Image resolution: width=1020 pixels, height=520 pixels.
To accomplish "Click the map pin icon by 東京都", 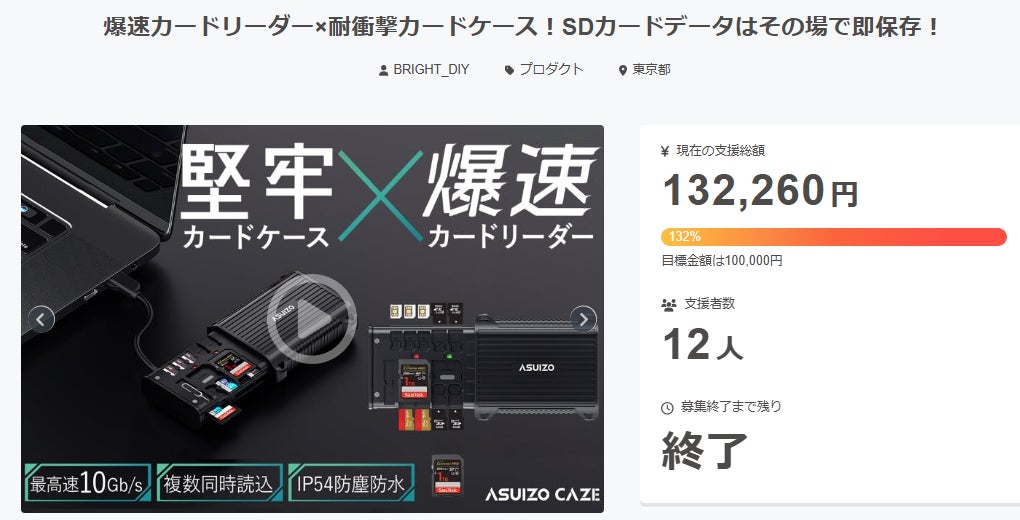I will tap(623, 70).
